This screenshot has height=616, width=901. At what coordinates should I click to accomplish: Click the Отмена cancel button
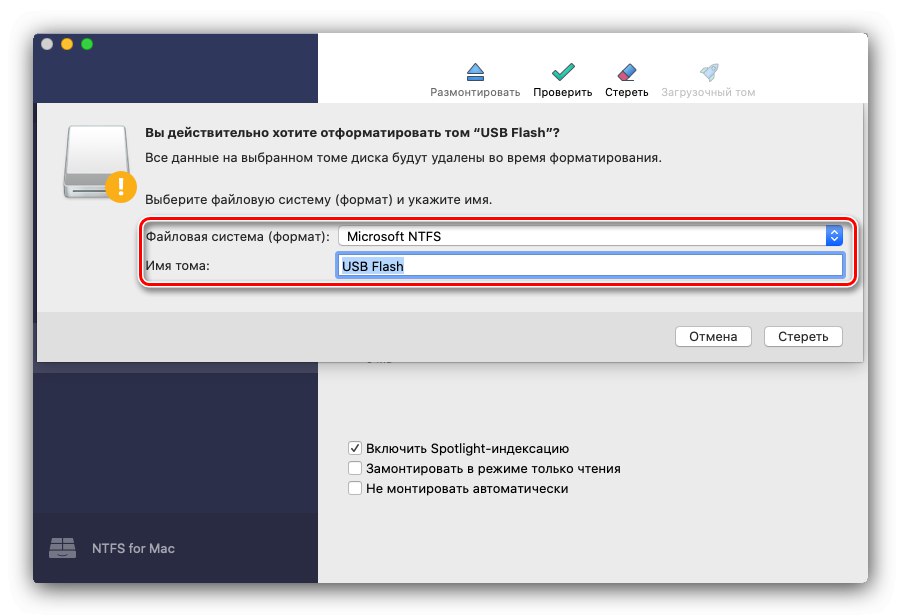(x=713, y=337)
